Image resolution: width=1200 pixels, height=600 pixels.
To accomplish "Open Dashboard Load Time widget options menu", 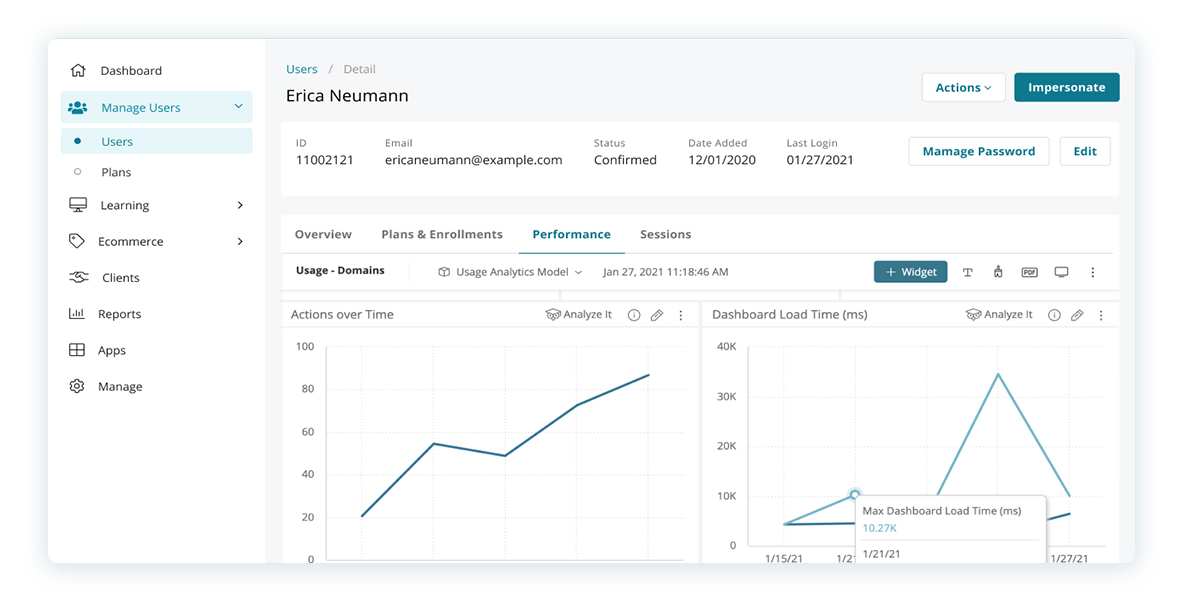I will point(1101,315).
